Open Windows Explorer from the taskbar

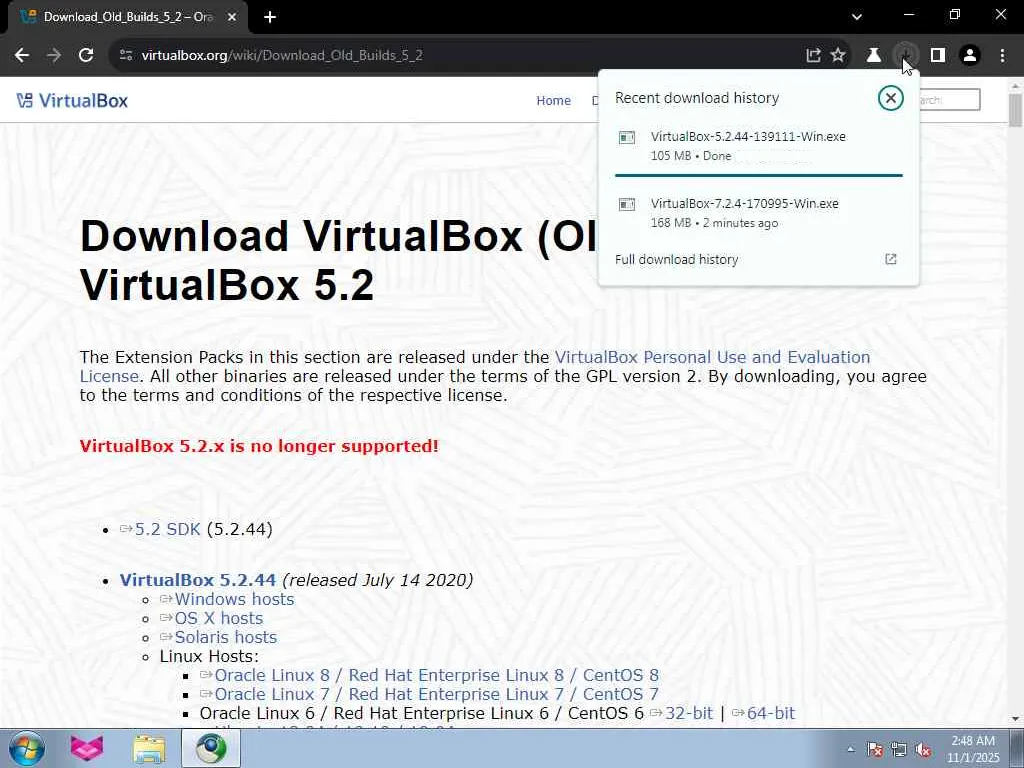tap(149, 748)
